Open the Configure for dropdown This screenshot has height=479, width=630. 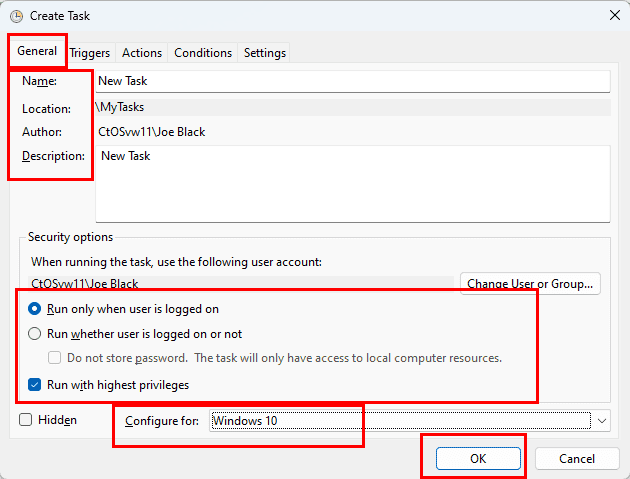pos(409,421)
